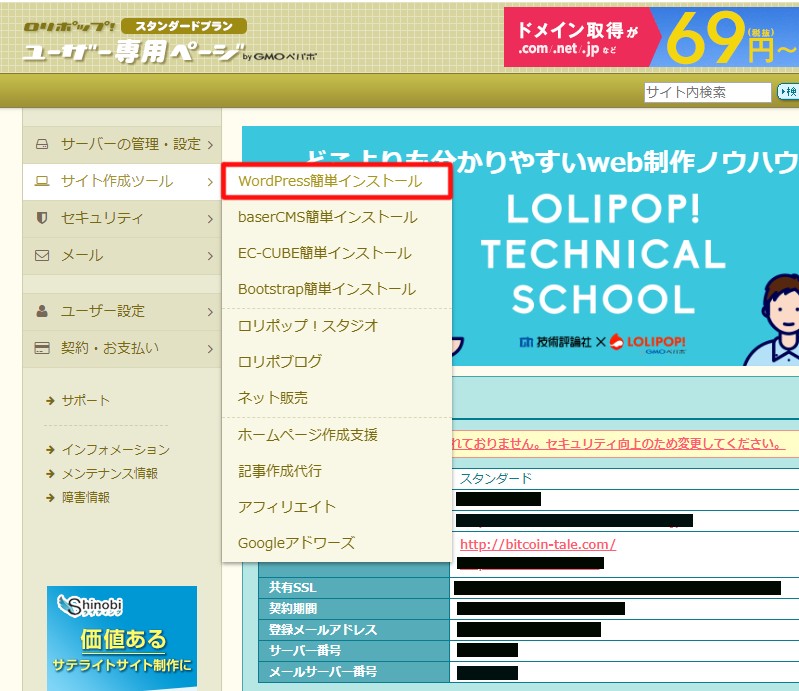Screen dimensions: 799x691
Task: Go to the メンテナンス情報 link
Action: [x=110, y=473]
